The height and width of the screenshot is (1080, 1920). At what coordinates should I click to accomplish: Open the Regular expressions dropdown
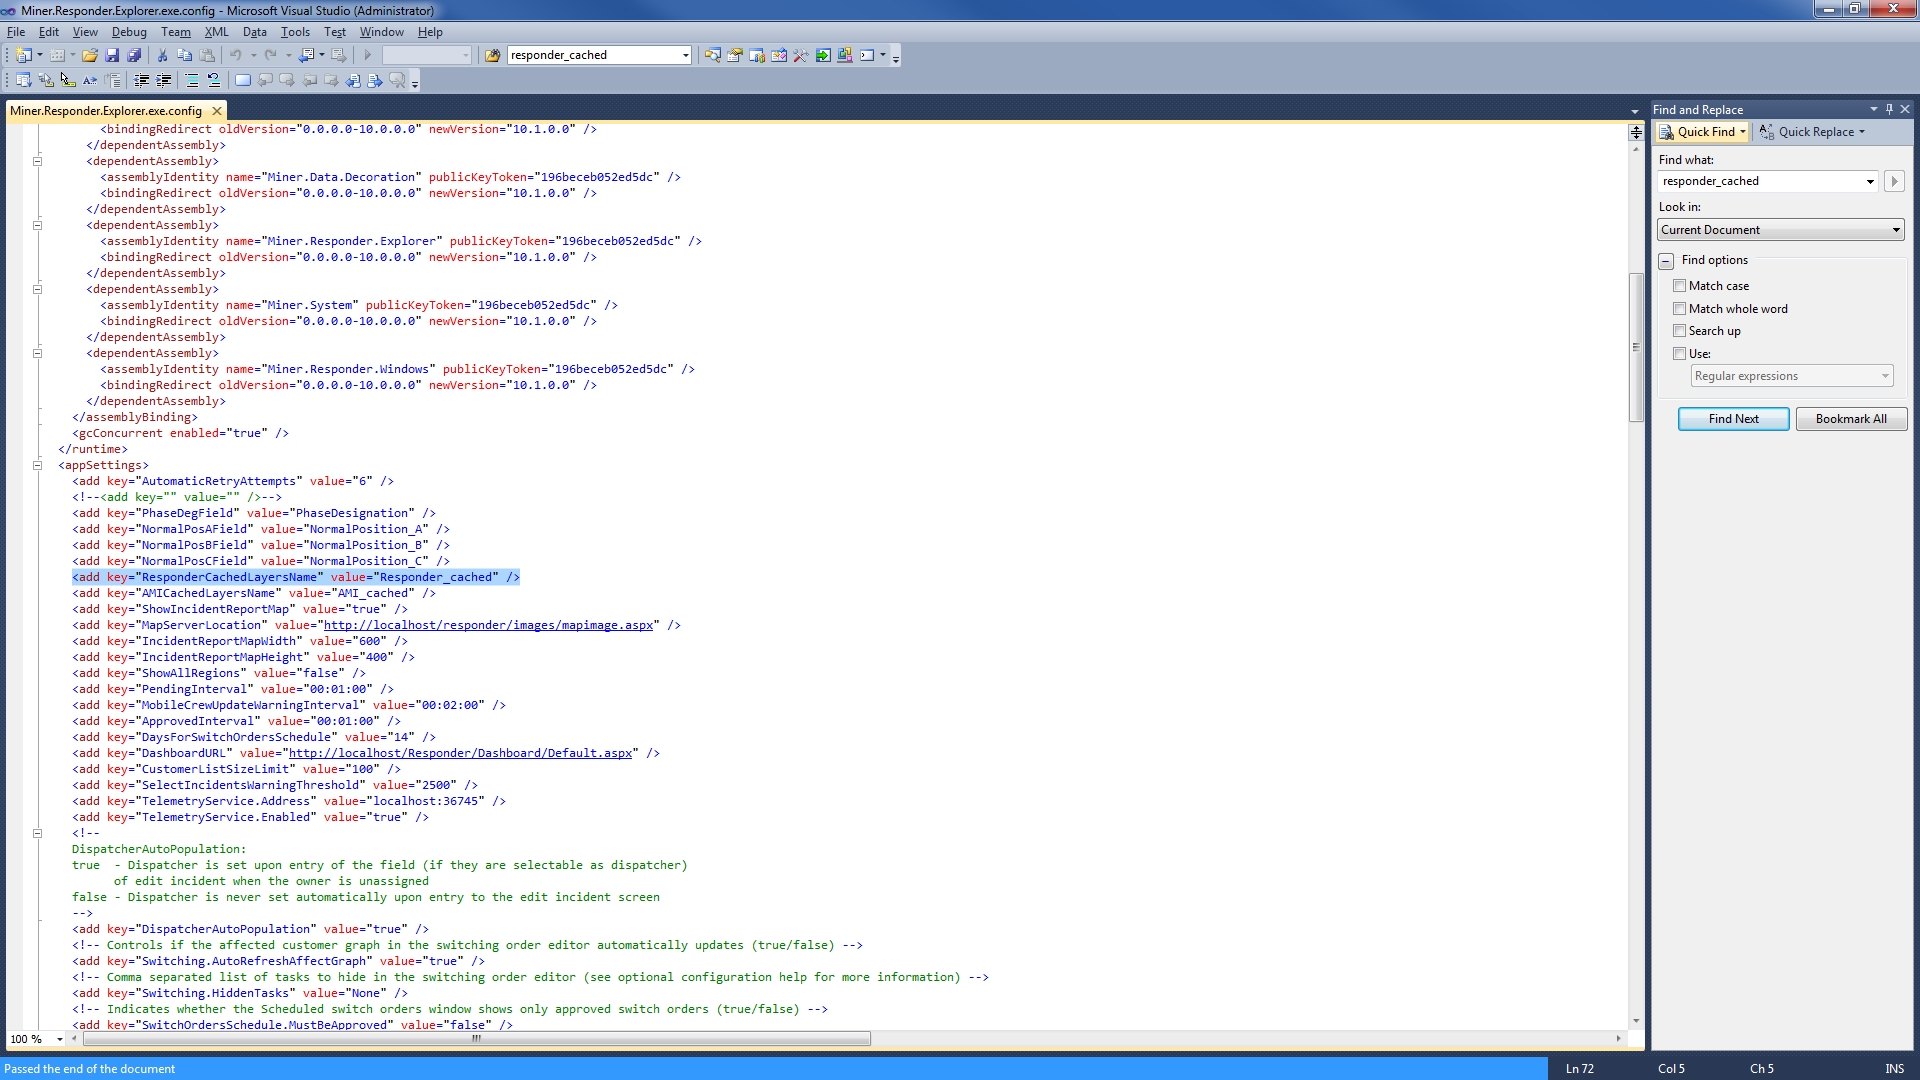[1885, 375]
